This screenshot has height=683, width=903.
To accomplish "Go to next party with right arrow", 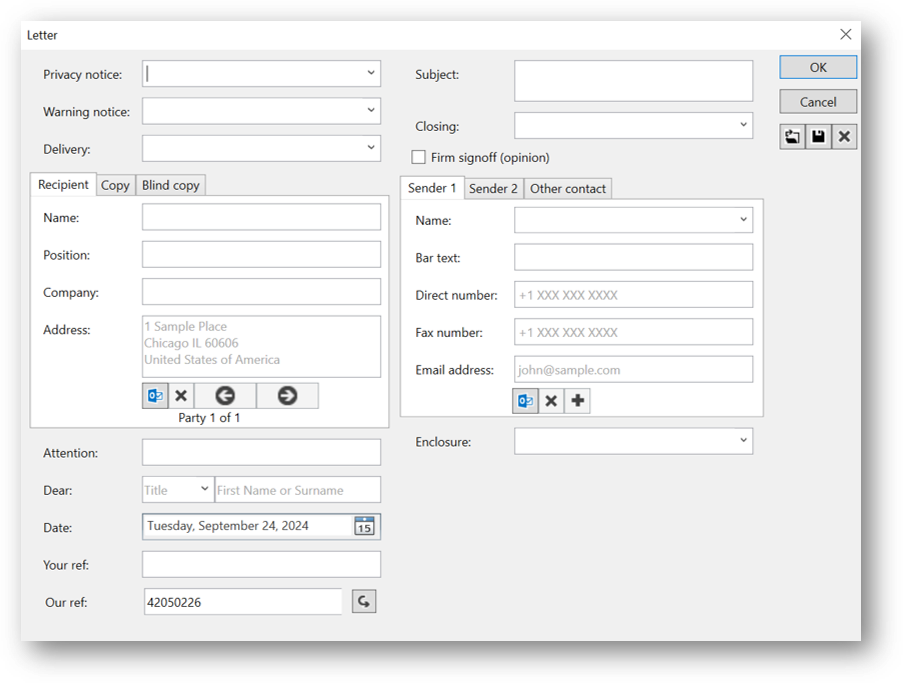I will click(x=287, y=396).
